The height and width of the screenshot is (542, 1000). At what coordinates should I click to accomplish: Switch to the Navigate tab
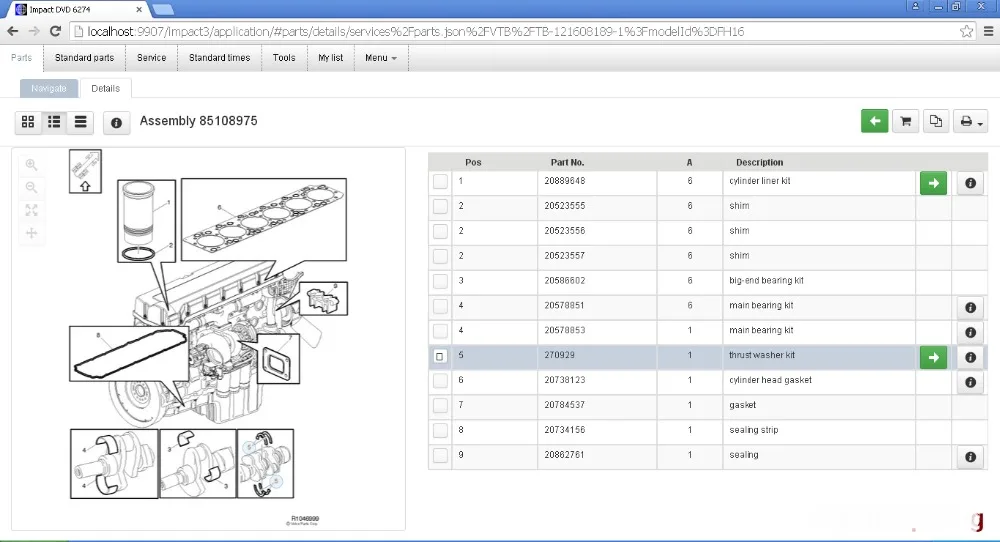[x=48, y=89]
